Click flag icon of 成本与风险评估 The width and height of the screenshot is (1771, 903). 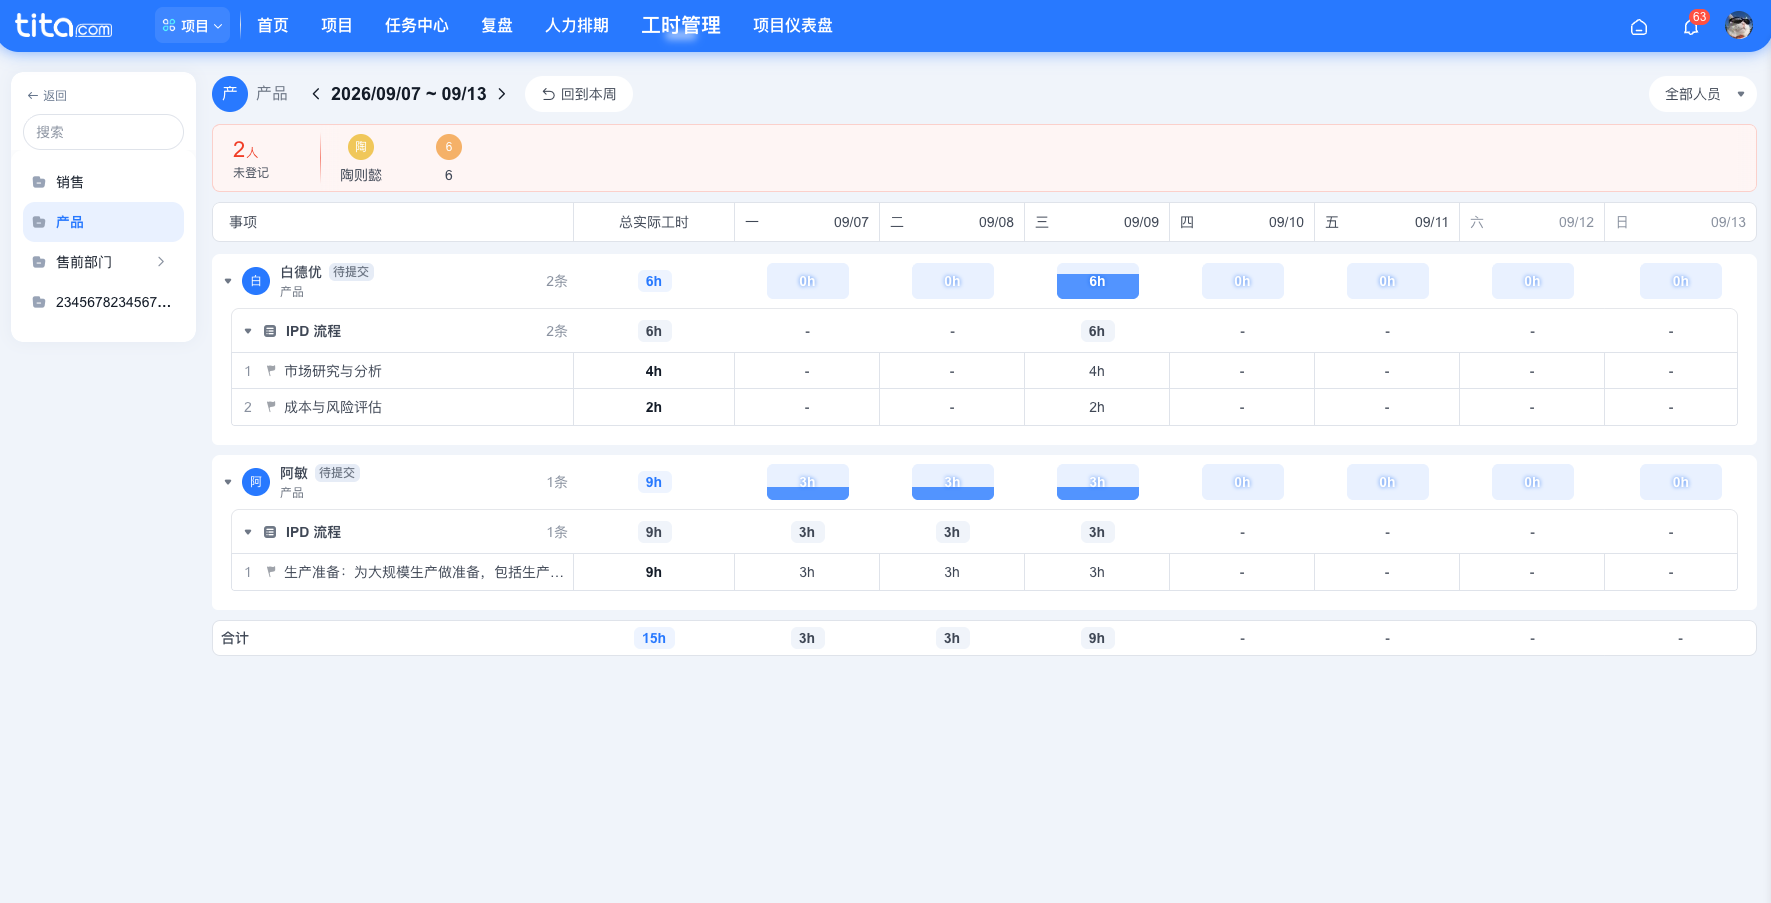tap(271, 407)
